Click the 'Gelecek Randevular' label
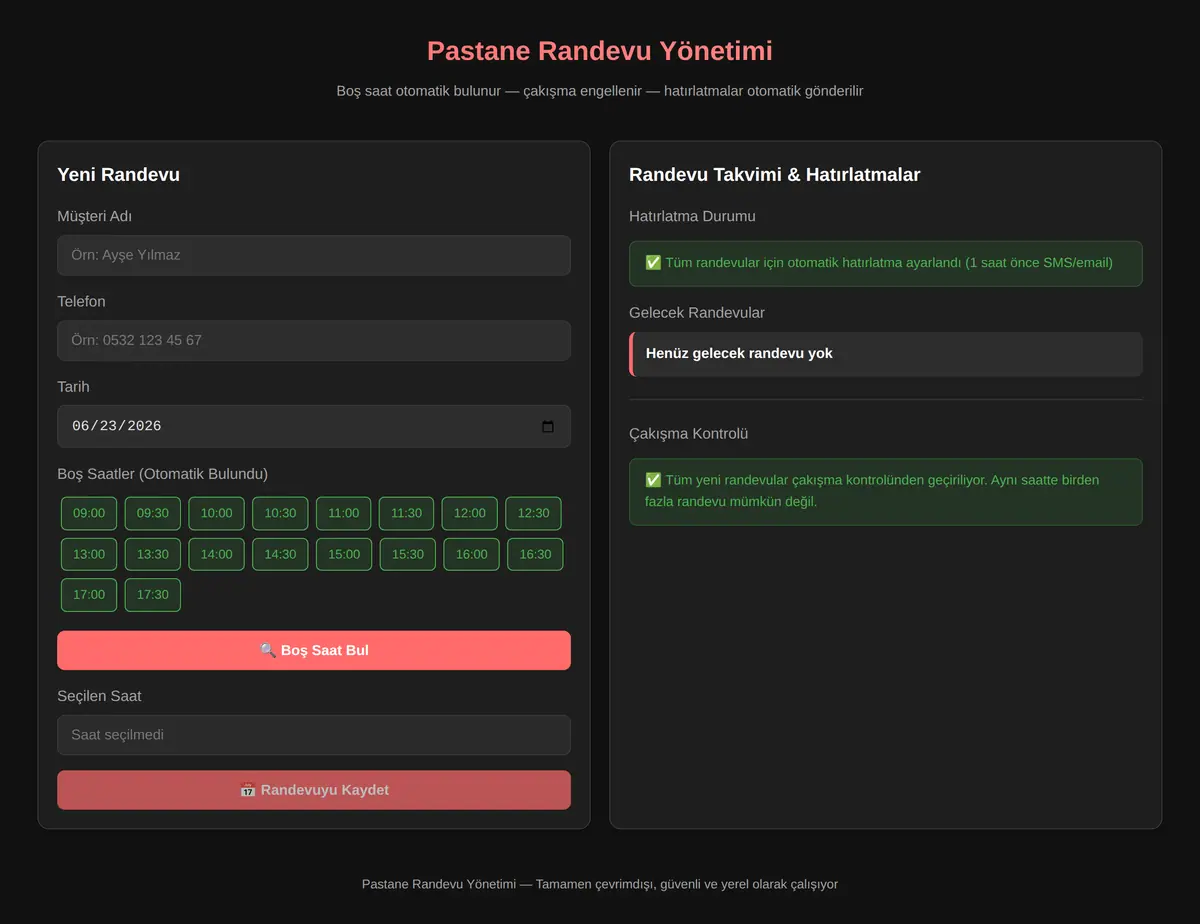This screenshot has width=1200, height=924. tap(697, 313)
